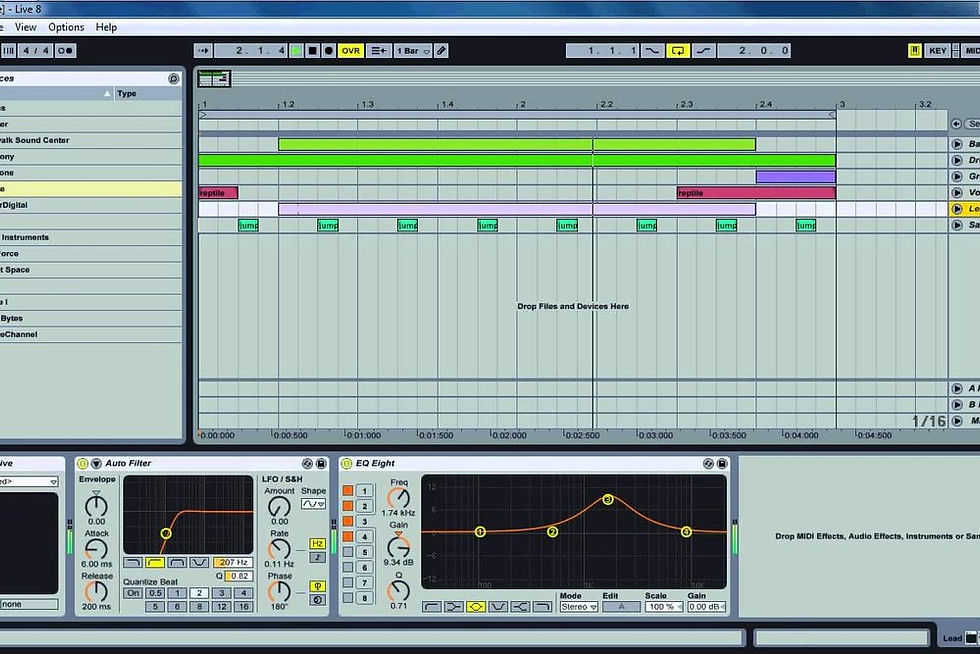Click the 4 / 4 time signature field
The height and width of the screenshot is (654, 980).
tap(36, 51)
